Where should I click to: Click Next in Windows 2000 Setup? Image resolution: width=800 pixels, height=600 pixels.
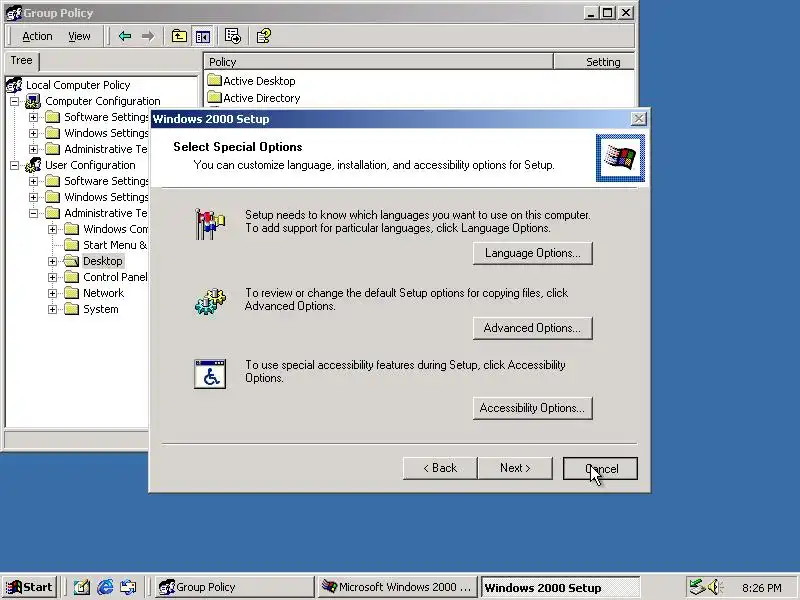click(515, 468)
